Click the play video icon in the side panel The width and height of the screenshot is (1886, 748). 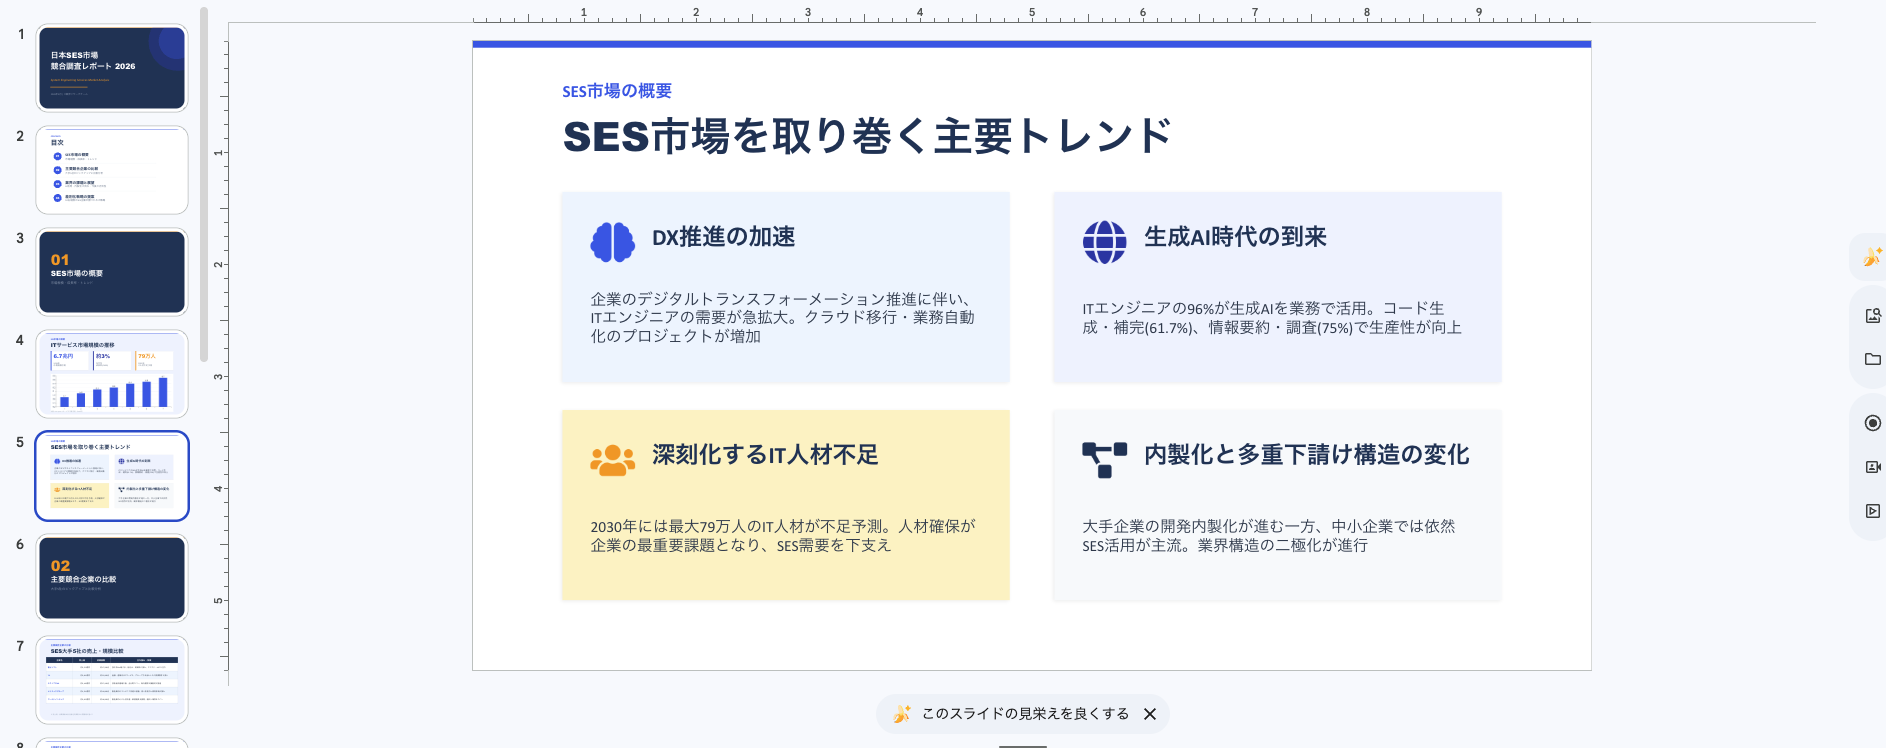pyautogui.click(x=1873, y=511)
